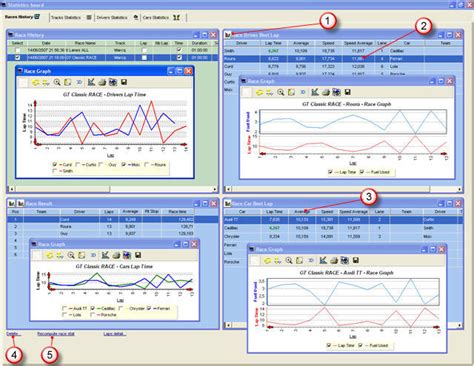Select the Curd row in Race Driver Best Lap
Screen dimensions: 474x366
click(343, 66)
